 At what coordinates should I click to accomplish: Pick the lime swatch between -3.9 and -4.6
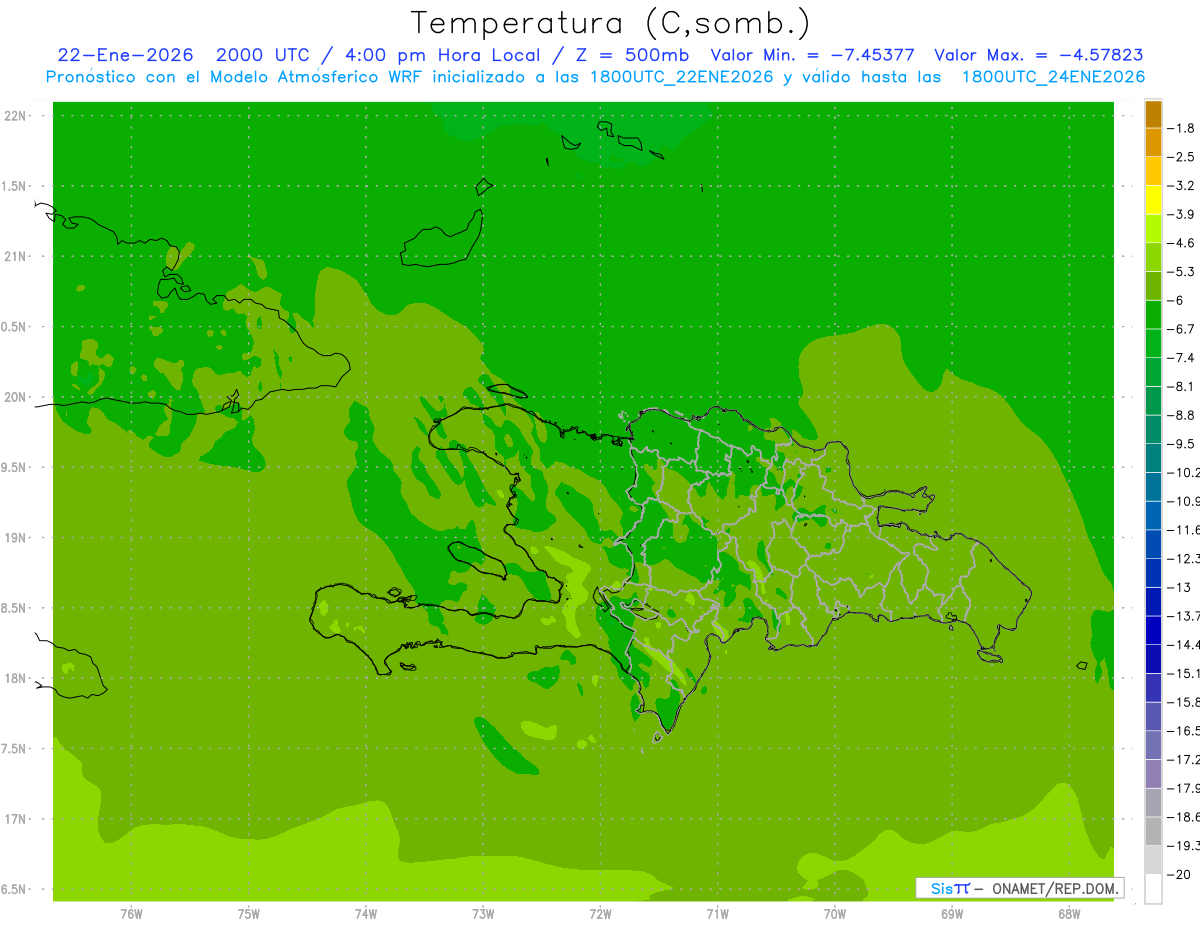(x=1153, y=228)
